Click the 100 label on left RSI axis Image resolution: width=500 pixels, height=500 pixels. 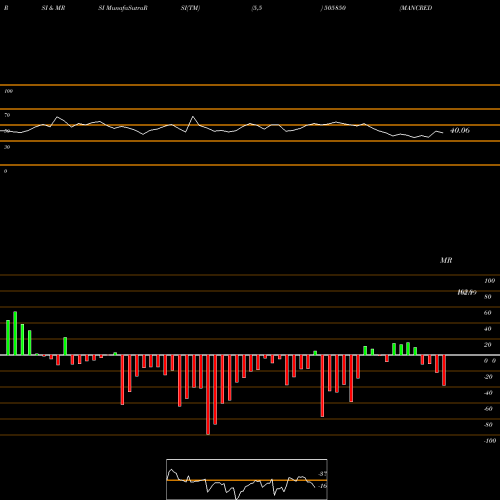pos(8,91)
